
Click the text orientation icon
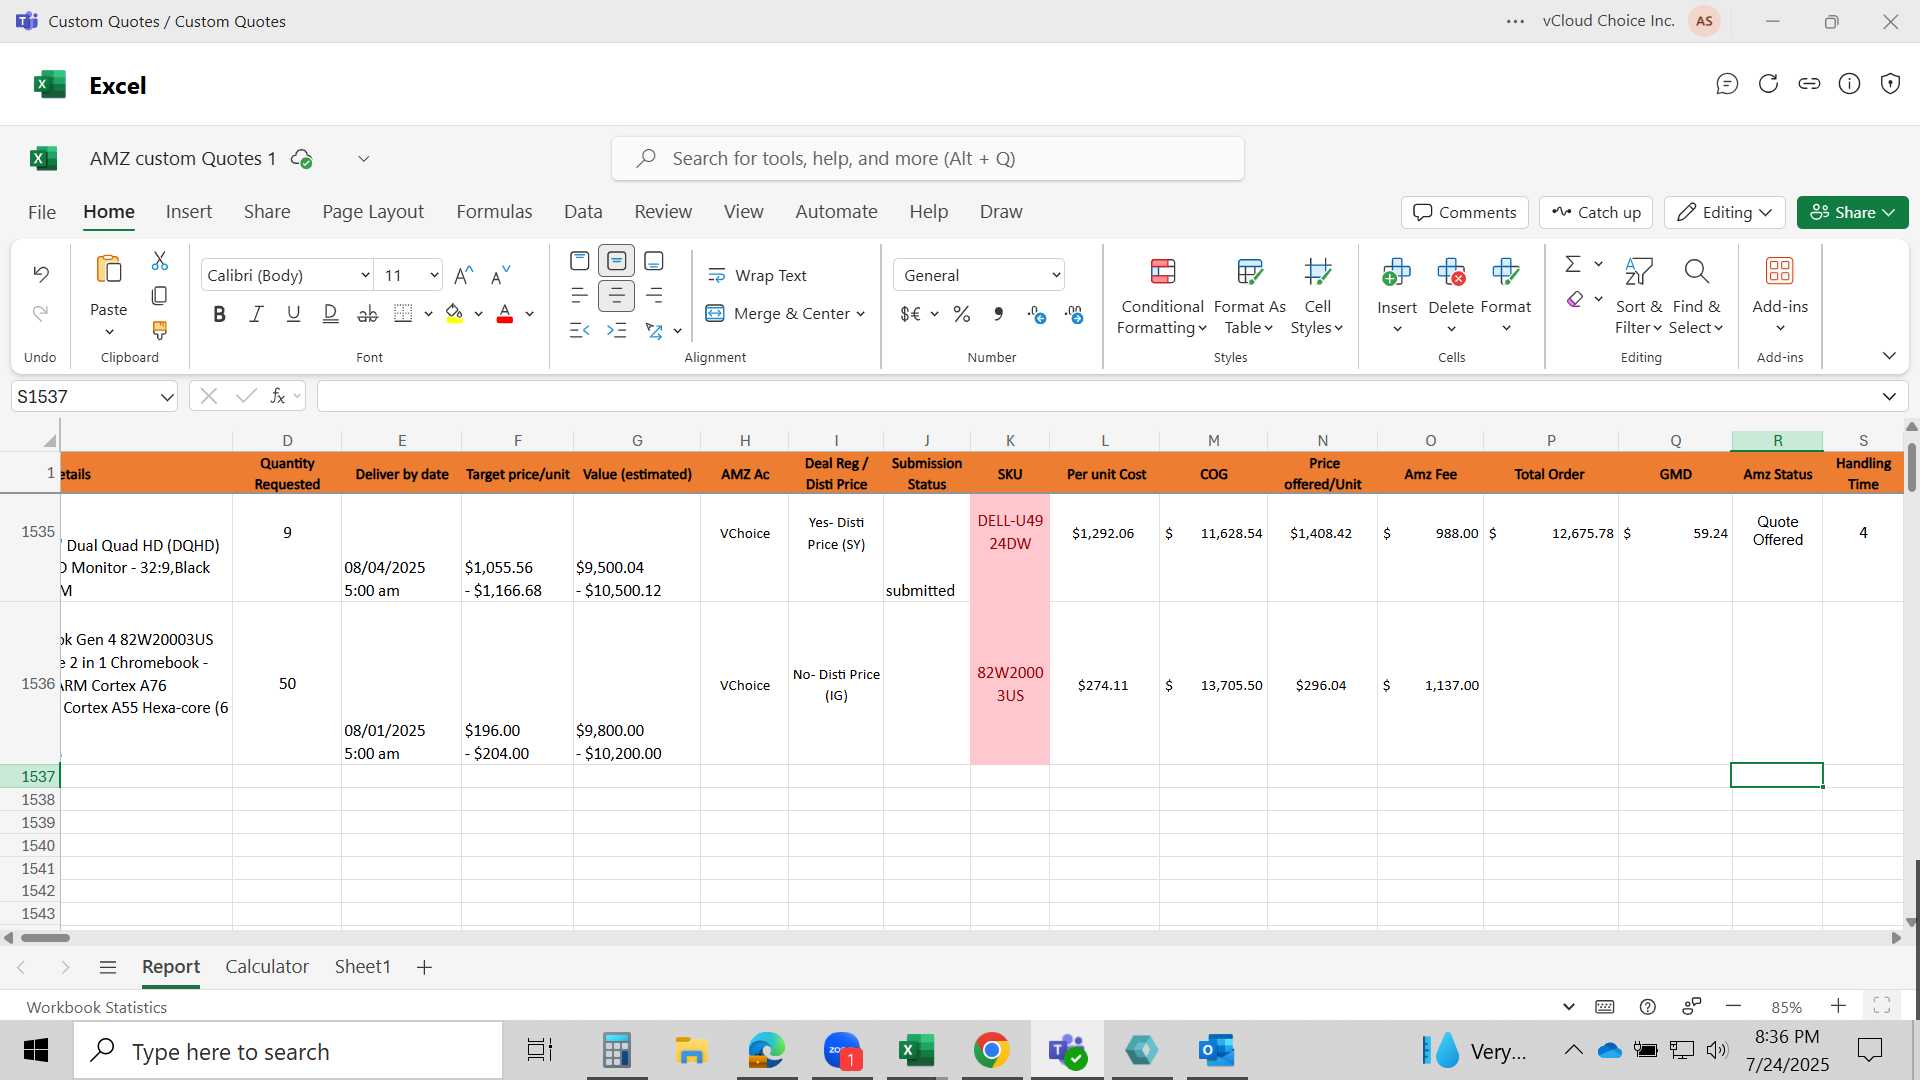[654, 330]
